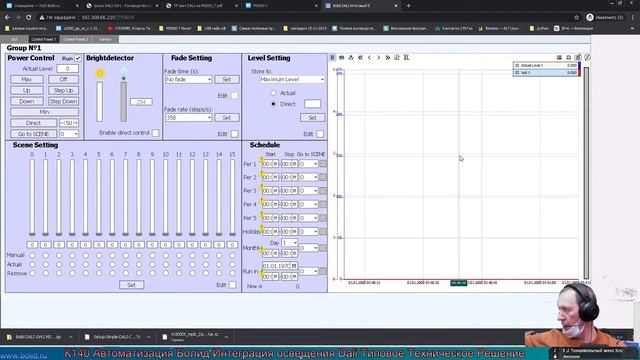
Task: Select the Direct radio in Level Setting
Action: pos(273,104)
